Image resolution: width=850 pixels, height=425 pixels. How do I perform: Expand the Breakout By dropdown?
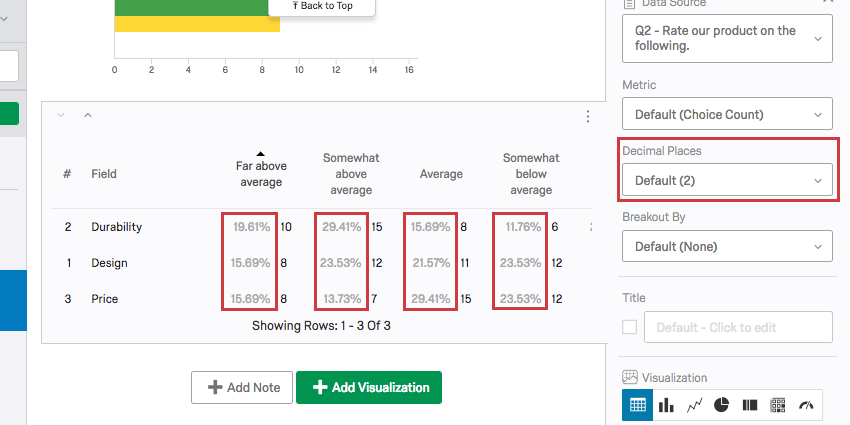pos(727,246)
